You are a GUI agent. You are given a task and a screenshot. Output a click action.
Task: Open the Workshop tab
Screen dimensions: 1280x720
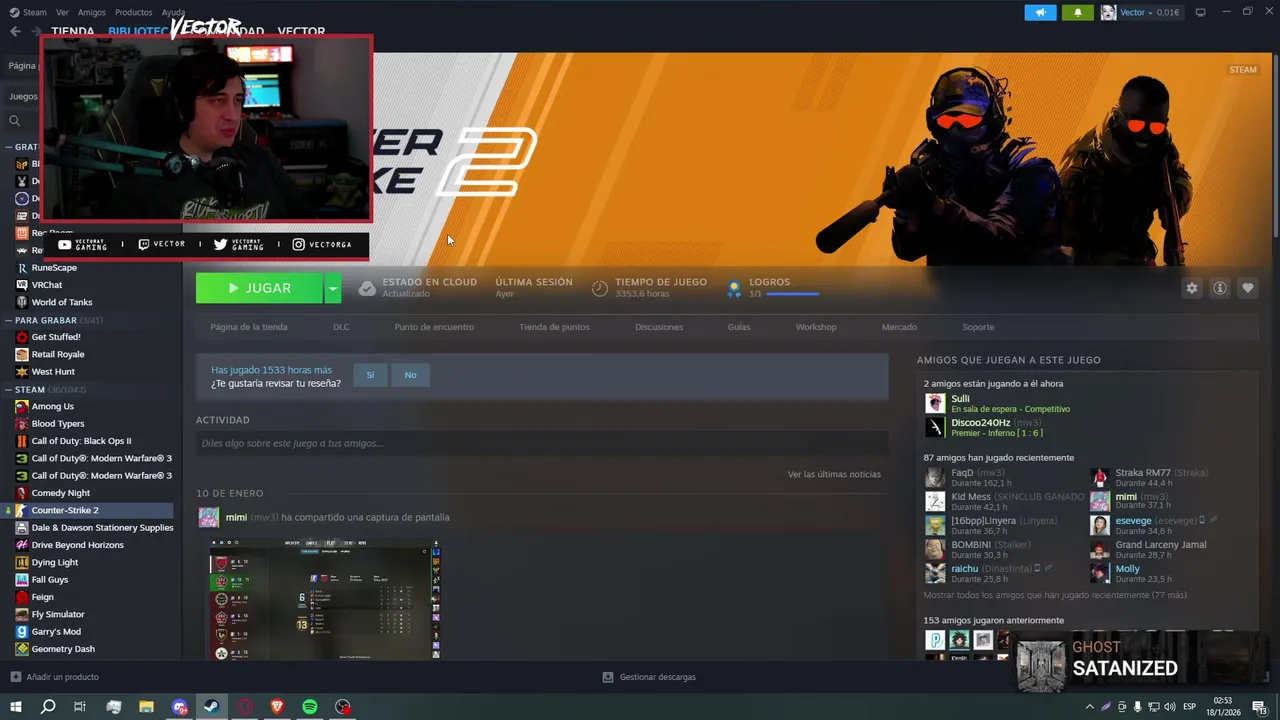pyautogui.click(x=816, y=327)
